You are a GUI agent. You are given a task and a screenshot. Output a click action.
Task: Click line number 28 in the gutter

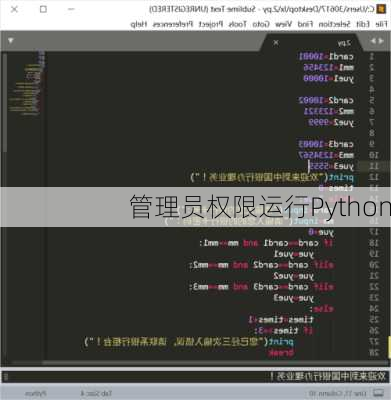373,352
